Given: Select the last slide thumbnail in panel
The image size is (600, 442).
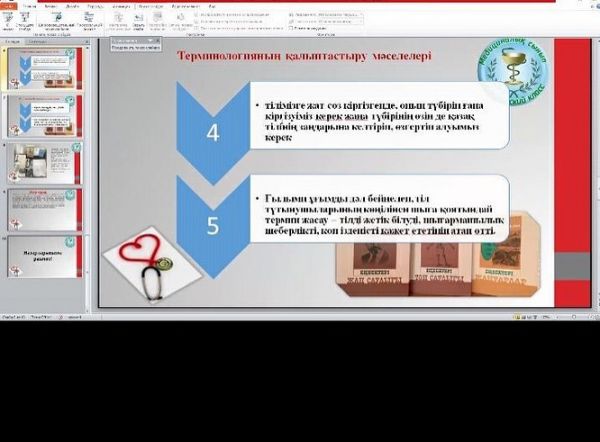Looking at the screenshot, I should coord(45,257).
